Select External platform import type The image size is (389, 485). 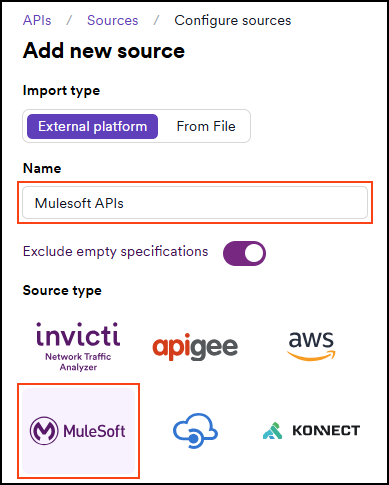point(92,126)
